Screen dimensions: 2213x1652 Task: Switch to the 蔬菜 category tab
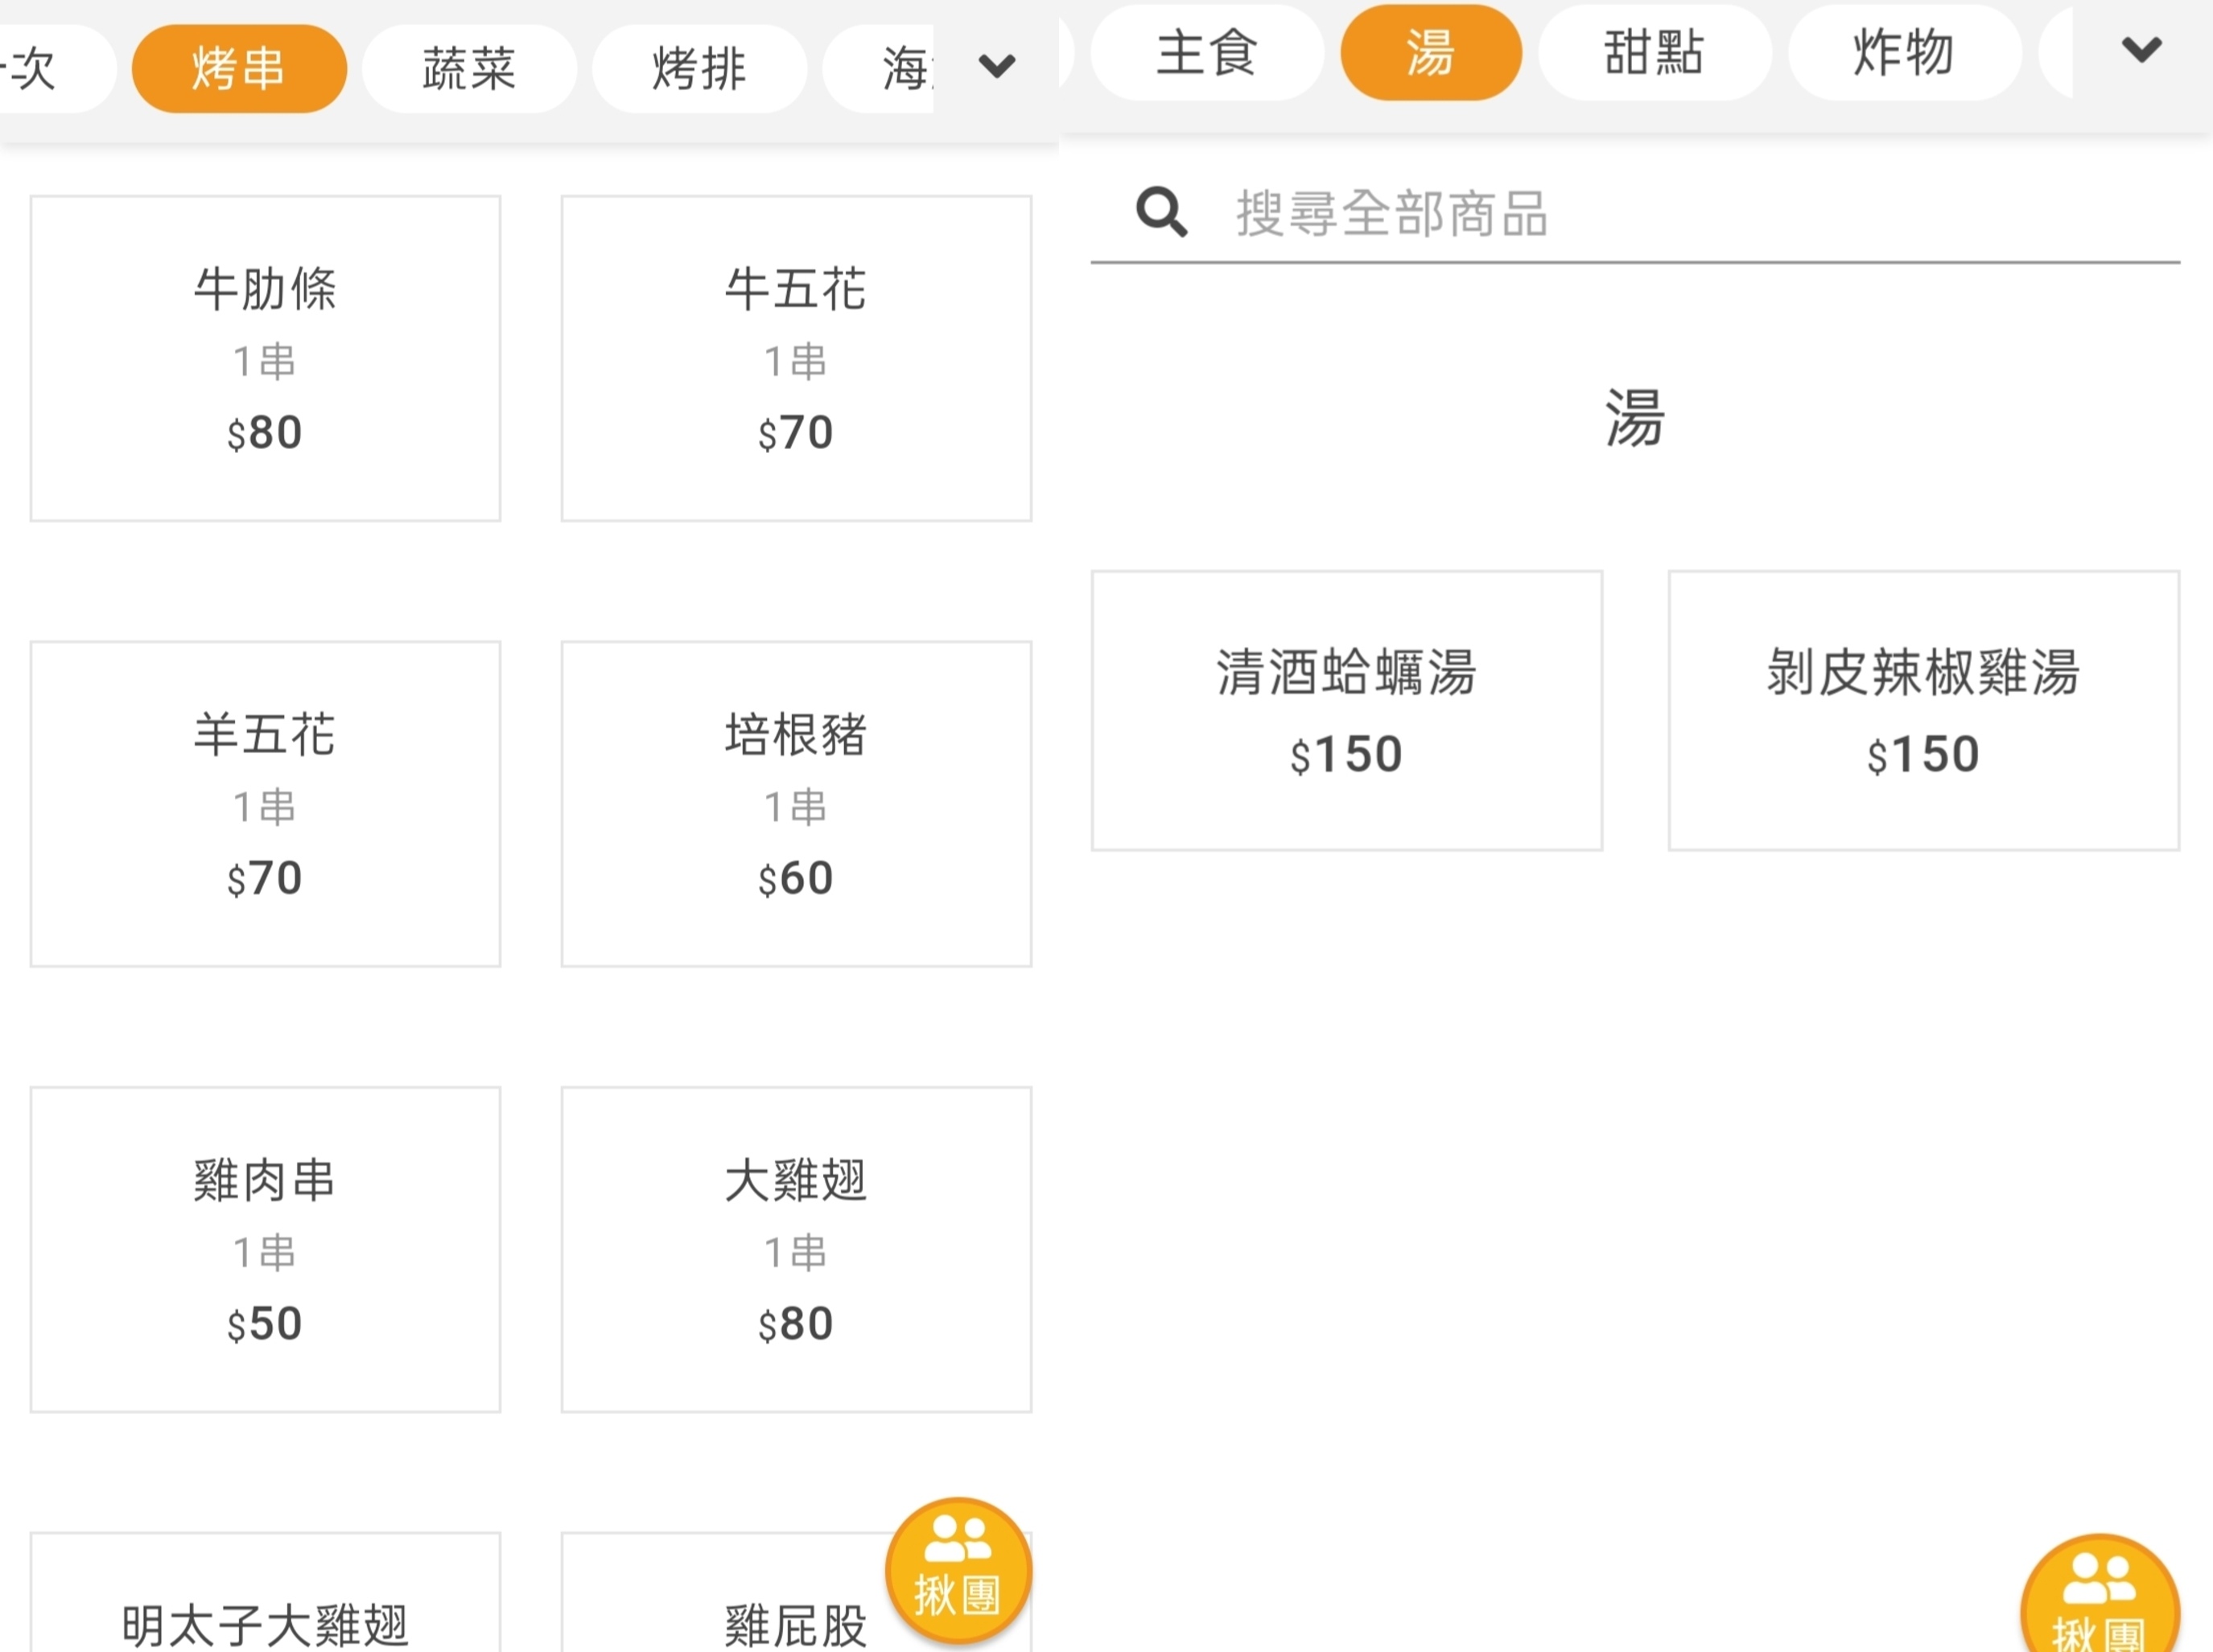pos(469,68)
